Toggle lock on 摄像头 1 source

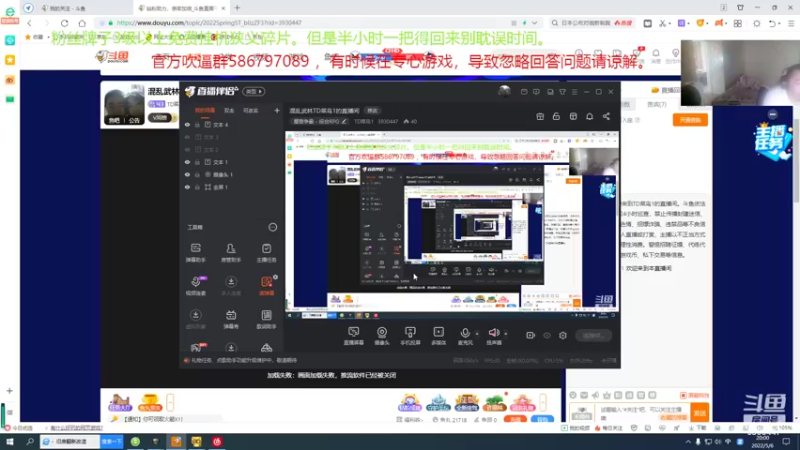pos(197,174)
